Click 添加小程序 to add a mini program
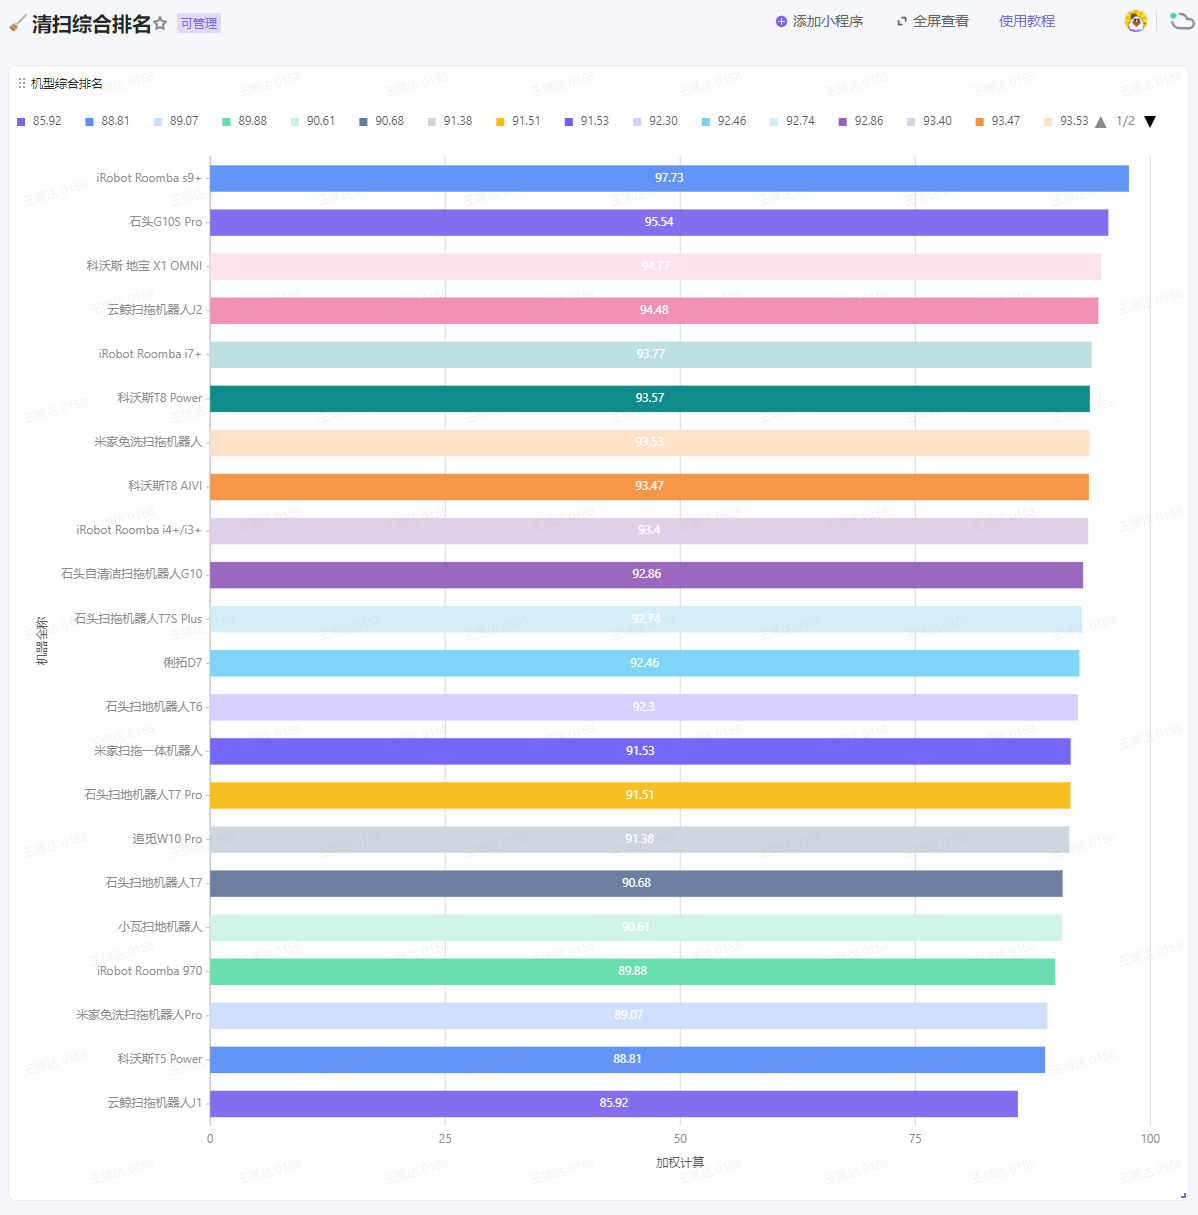This screenshot has height=1215, width=1198. pyautogui.click(x=819, y=21)
